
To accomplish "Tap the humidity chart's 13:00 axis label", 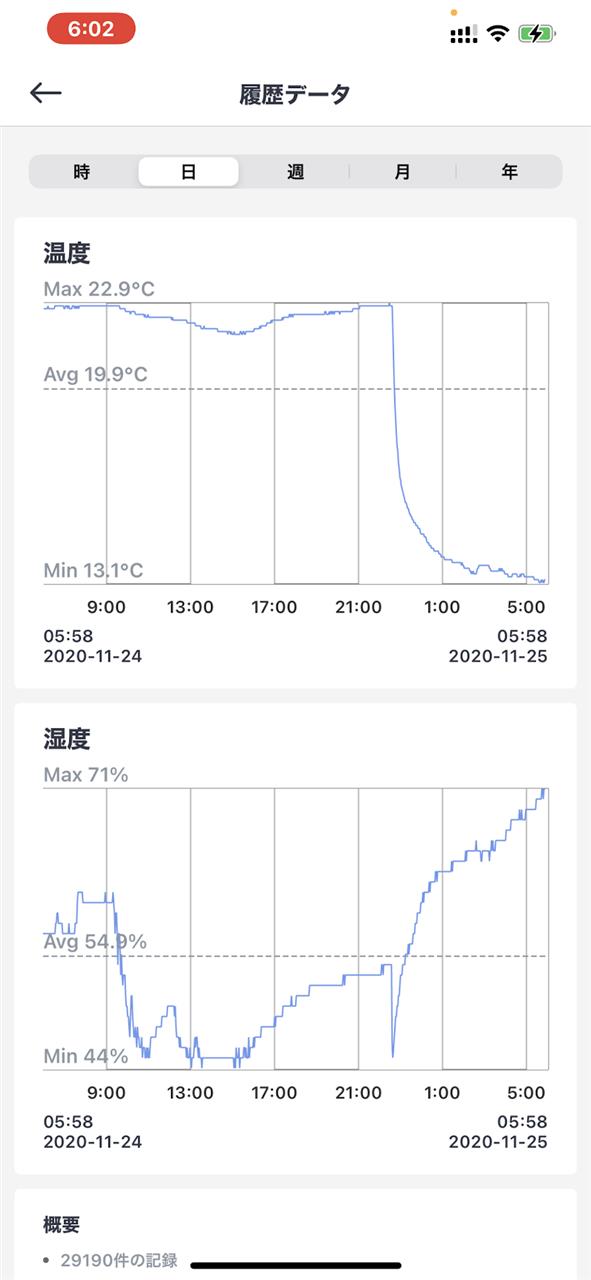I will coord(190,1093).
